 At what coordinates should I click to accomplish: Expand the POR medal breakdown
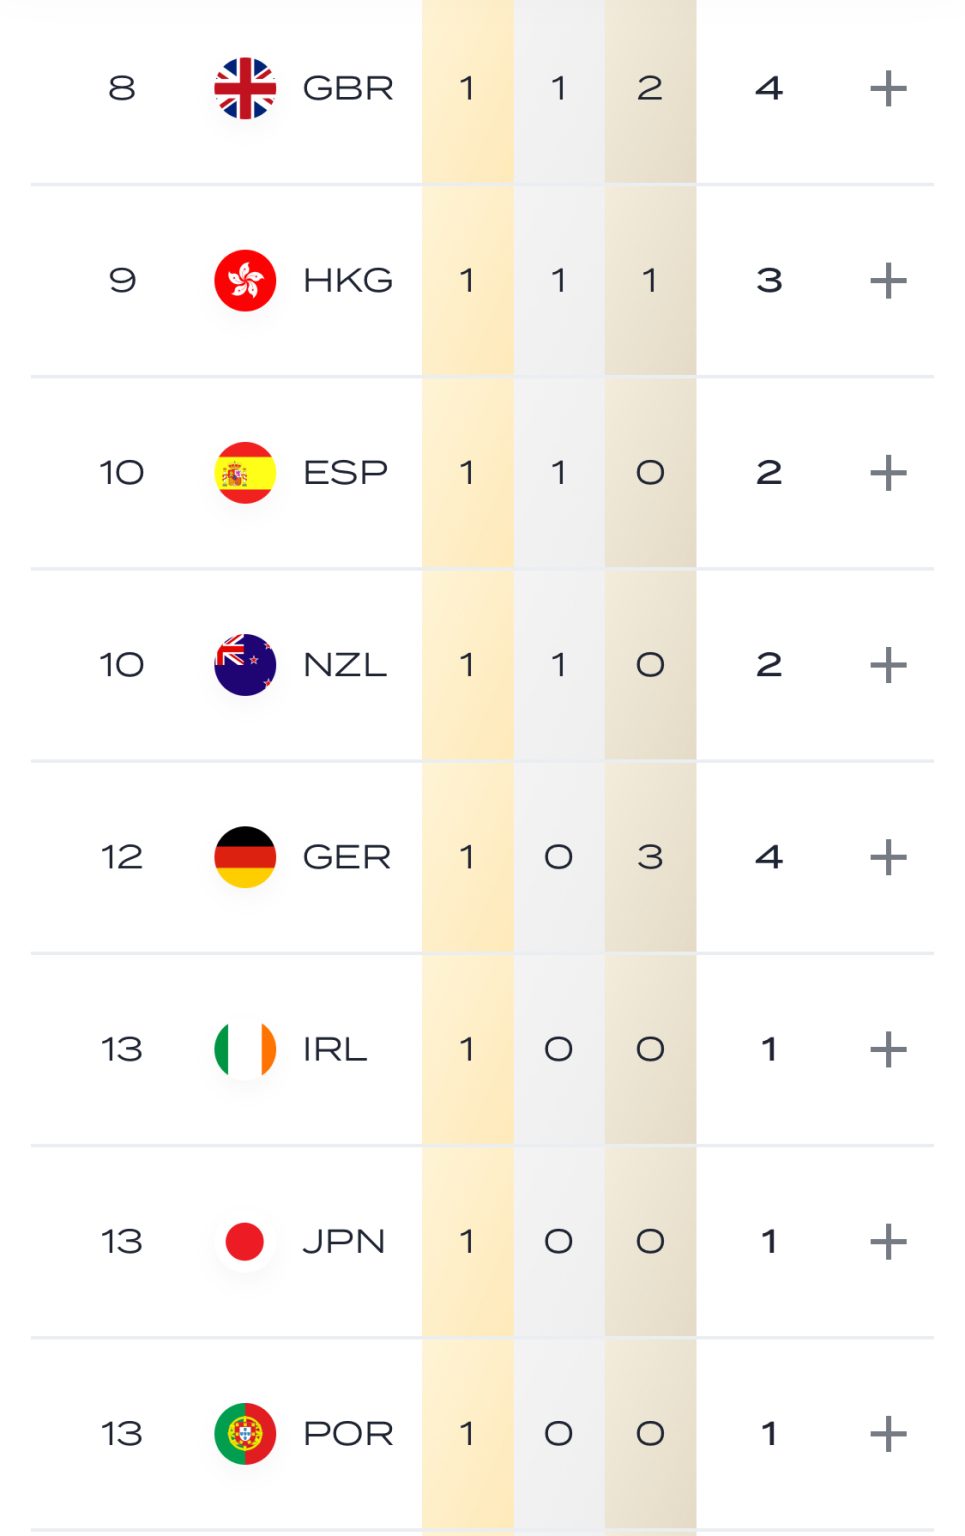click(888, 1433)
